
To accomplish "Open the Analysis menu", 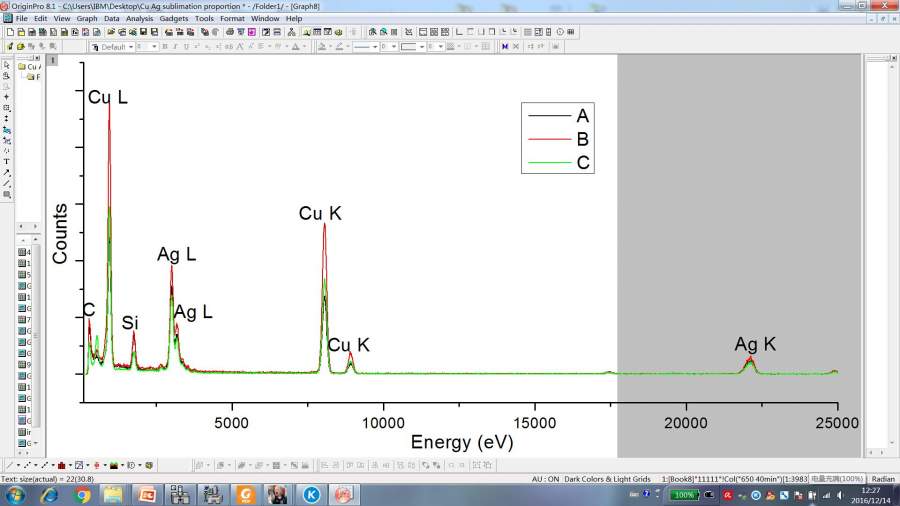I will 139,18.
